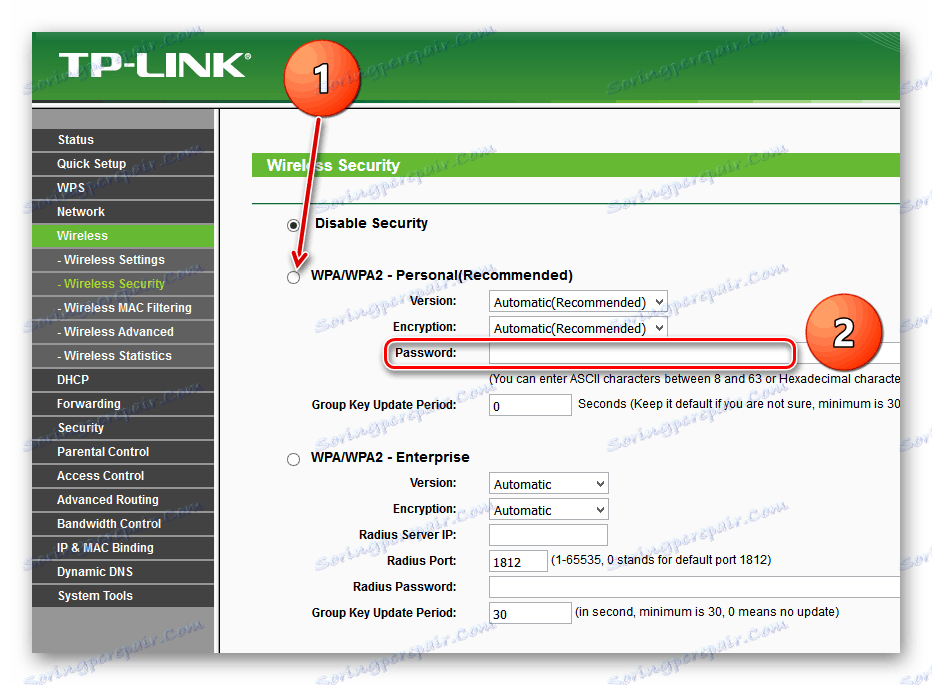
Task: Open the Version dropdown under Personal security
Action: click(577, 301)
